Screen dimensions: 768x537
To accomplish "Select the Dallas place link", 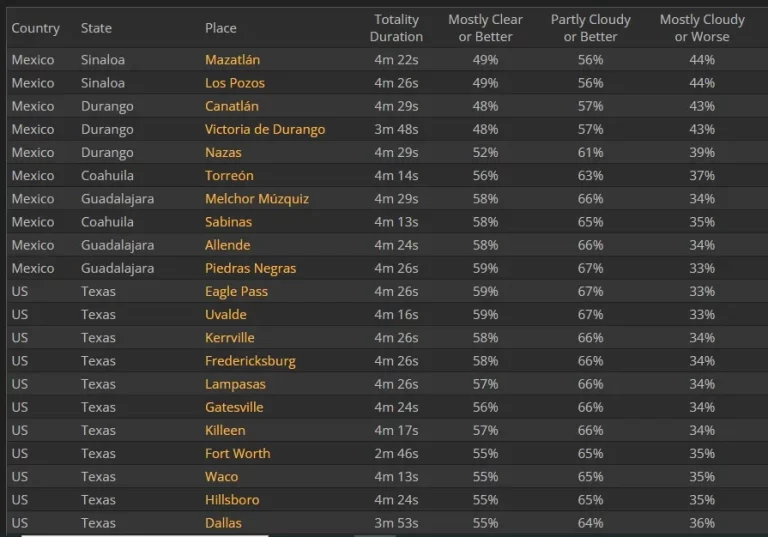I will point(223,523).
